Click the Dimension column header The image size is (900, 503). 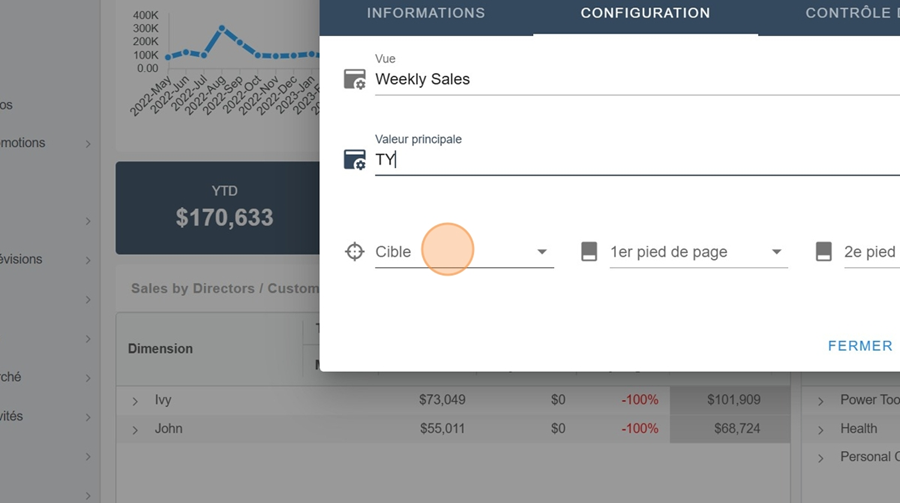click(160, 349)
